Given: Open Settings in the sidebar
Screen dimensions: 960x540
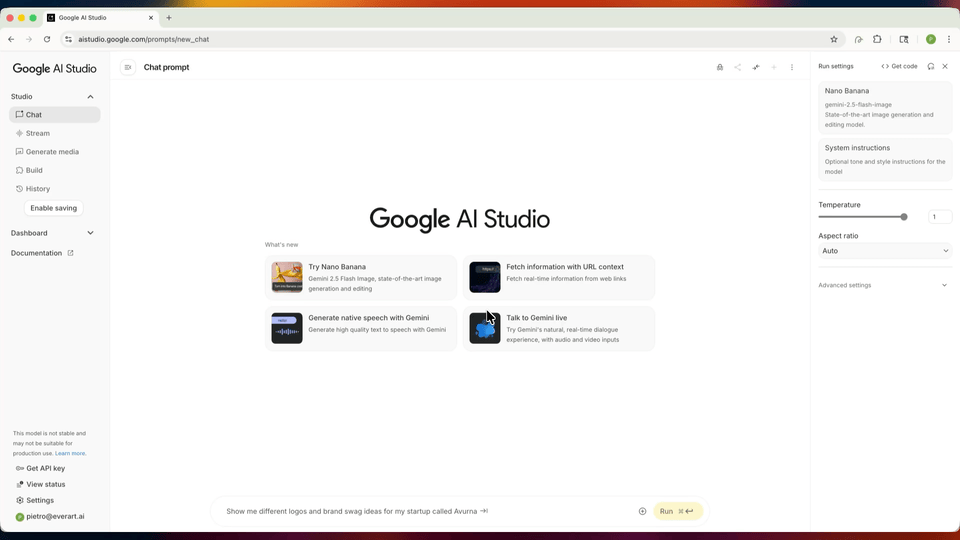Looking at the screenshot, I should (35, 500).
